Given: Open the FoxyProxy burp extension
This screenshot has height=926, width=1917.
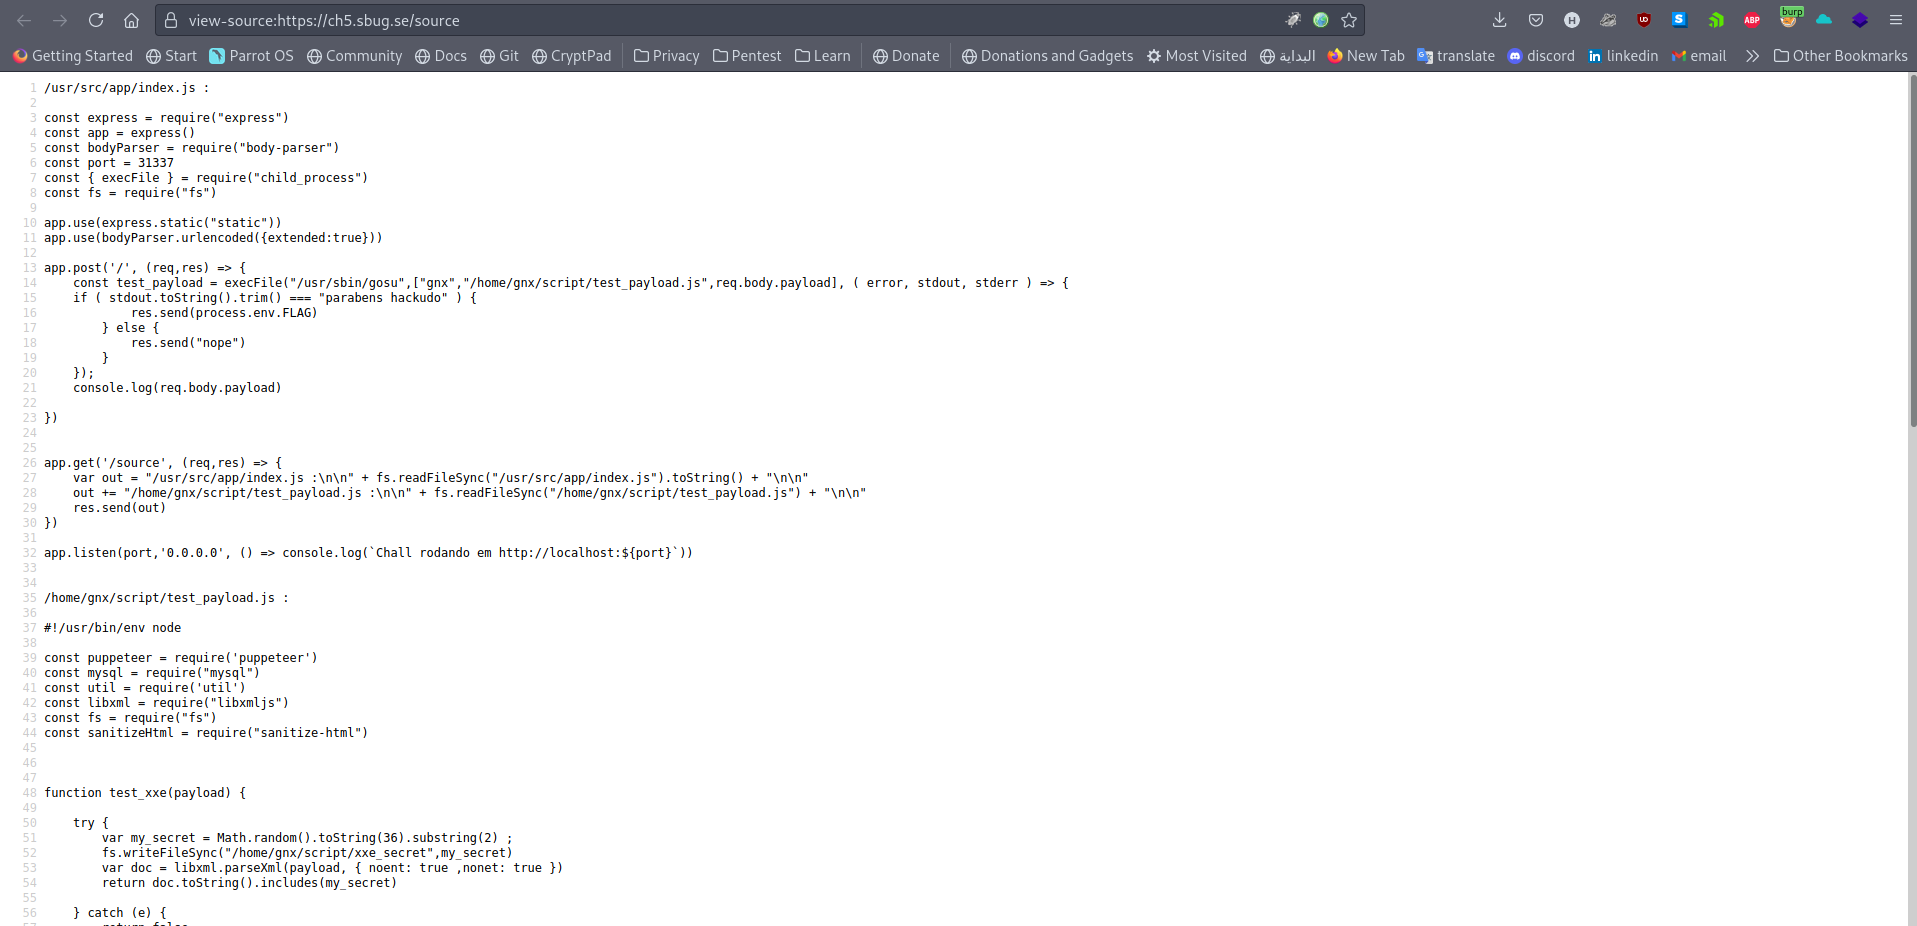Looking at the screenshot, I should tap(1790, 20).
